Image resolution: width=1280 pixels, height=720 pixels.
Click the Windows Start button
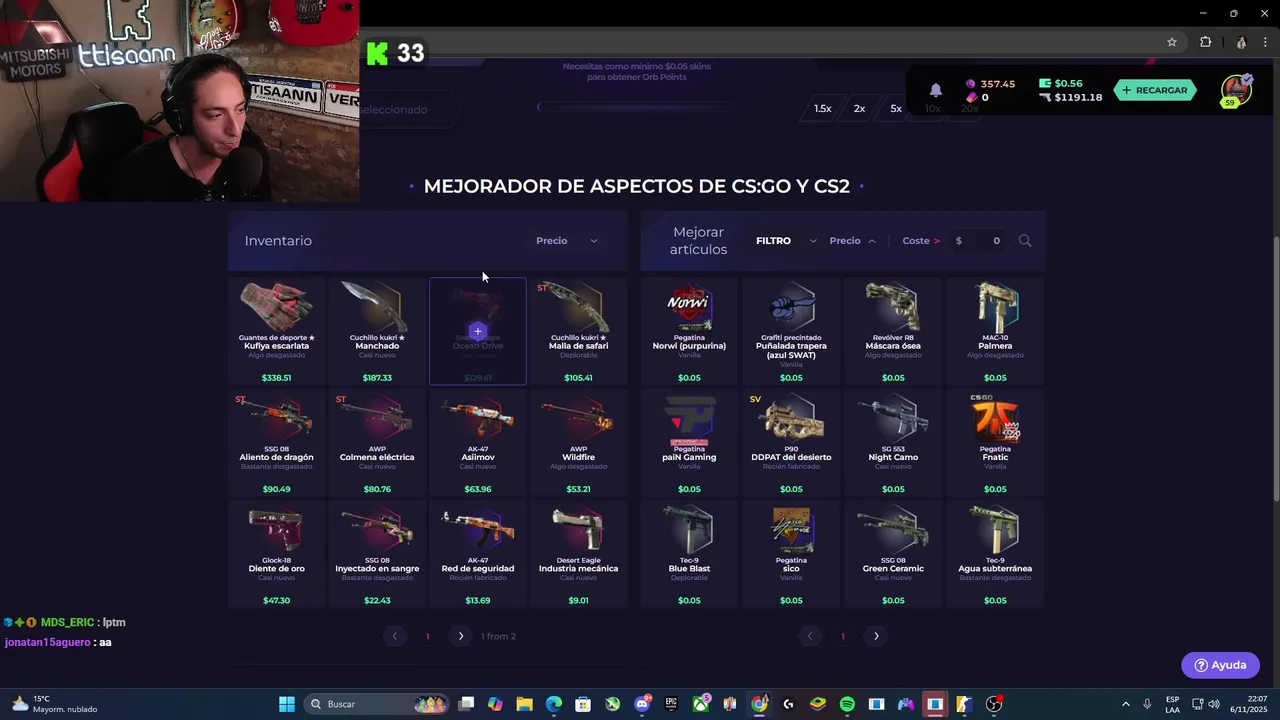pos(287,704)
